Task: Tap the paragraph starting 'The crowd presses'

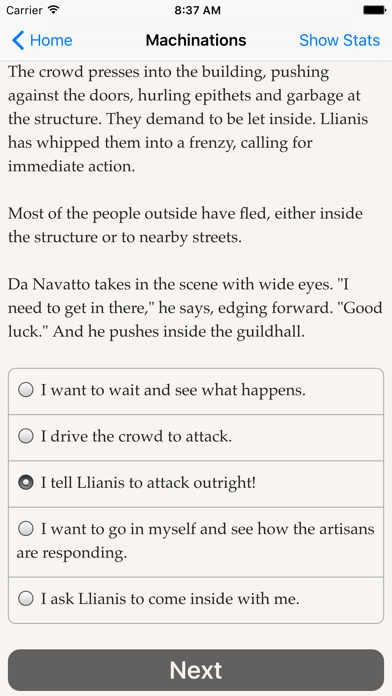Action: [x=188, y=119]
